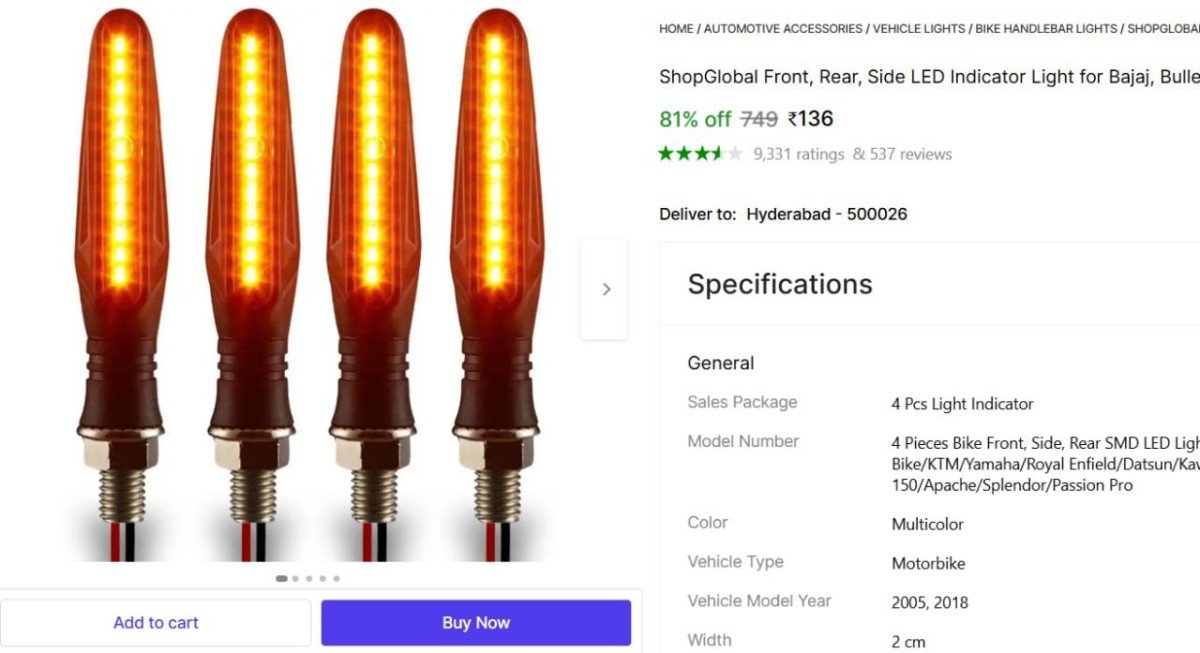Image resolution: width=1200 pixels, height=653 pixels.
Task: Select the second carousel dot indicator
Action: pyautogui.click(x=296, y=578)
